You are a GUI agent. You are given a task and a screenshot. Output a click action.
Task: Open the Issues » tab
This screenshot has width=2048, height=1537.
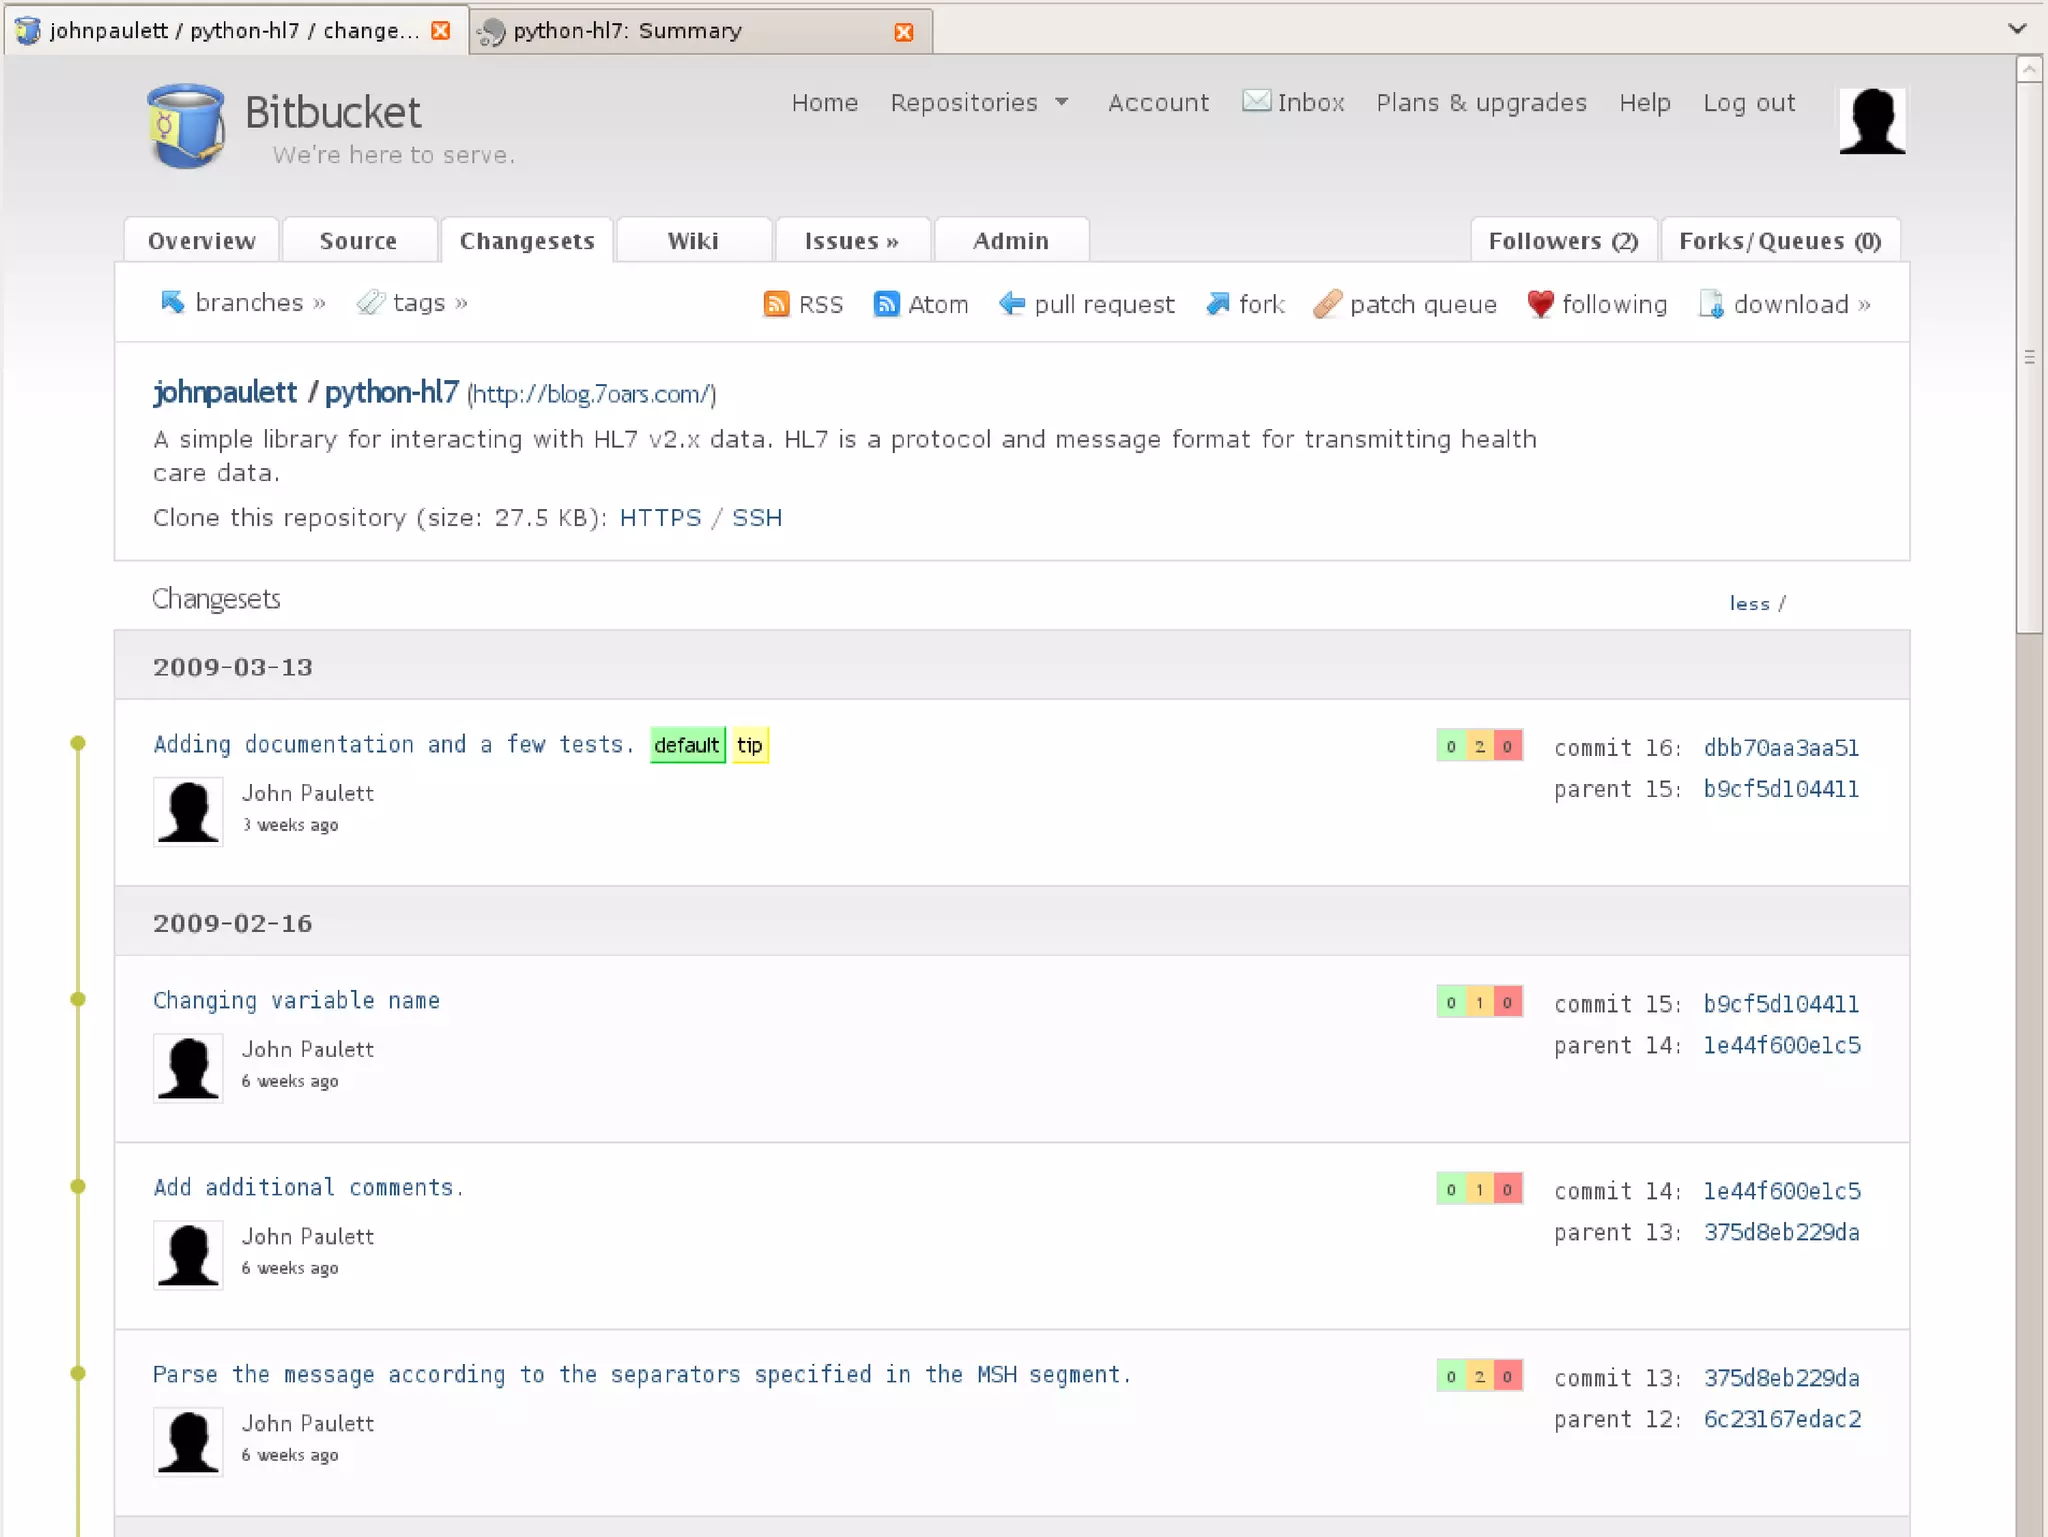pyautogui.click(x=852, y=241)
